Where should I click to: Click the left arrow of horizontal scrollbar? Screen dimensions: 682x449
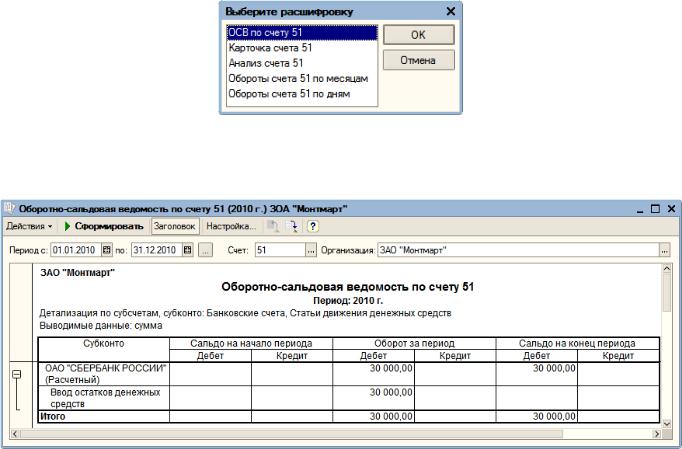pyautogui.click(x=14, y=434)
